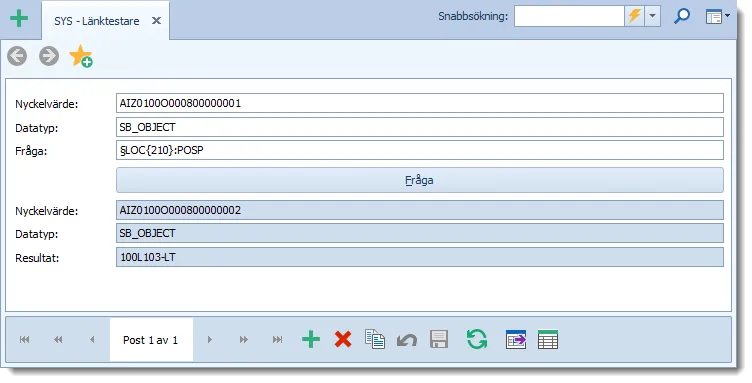Undo changes with the curved arrow
752x383 pixels.
pyautogui.click(x=407, y=340)
